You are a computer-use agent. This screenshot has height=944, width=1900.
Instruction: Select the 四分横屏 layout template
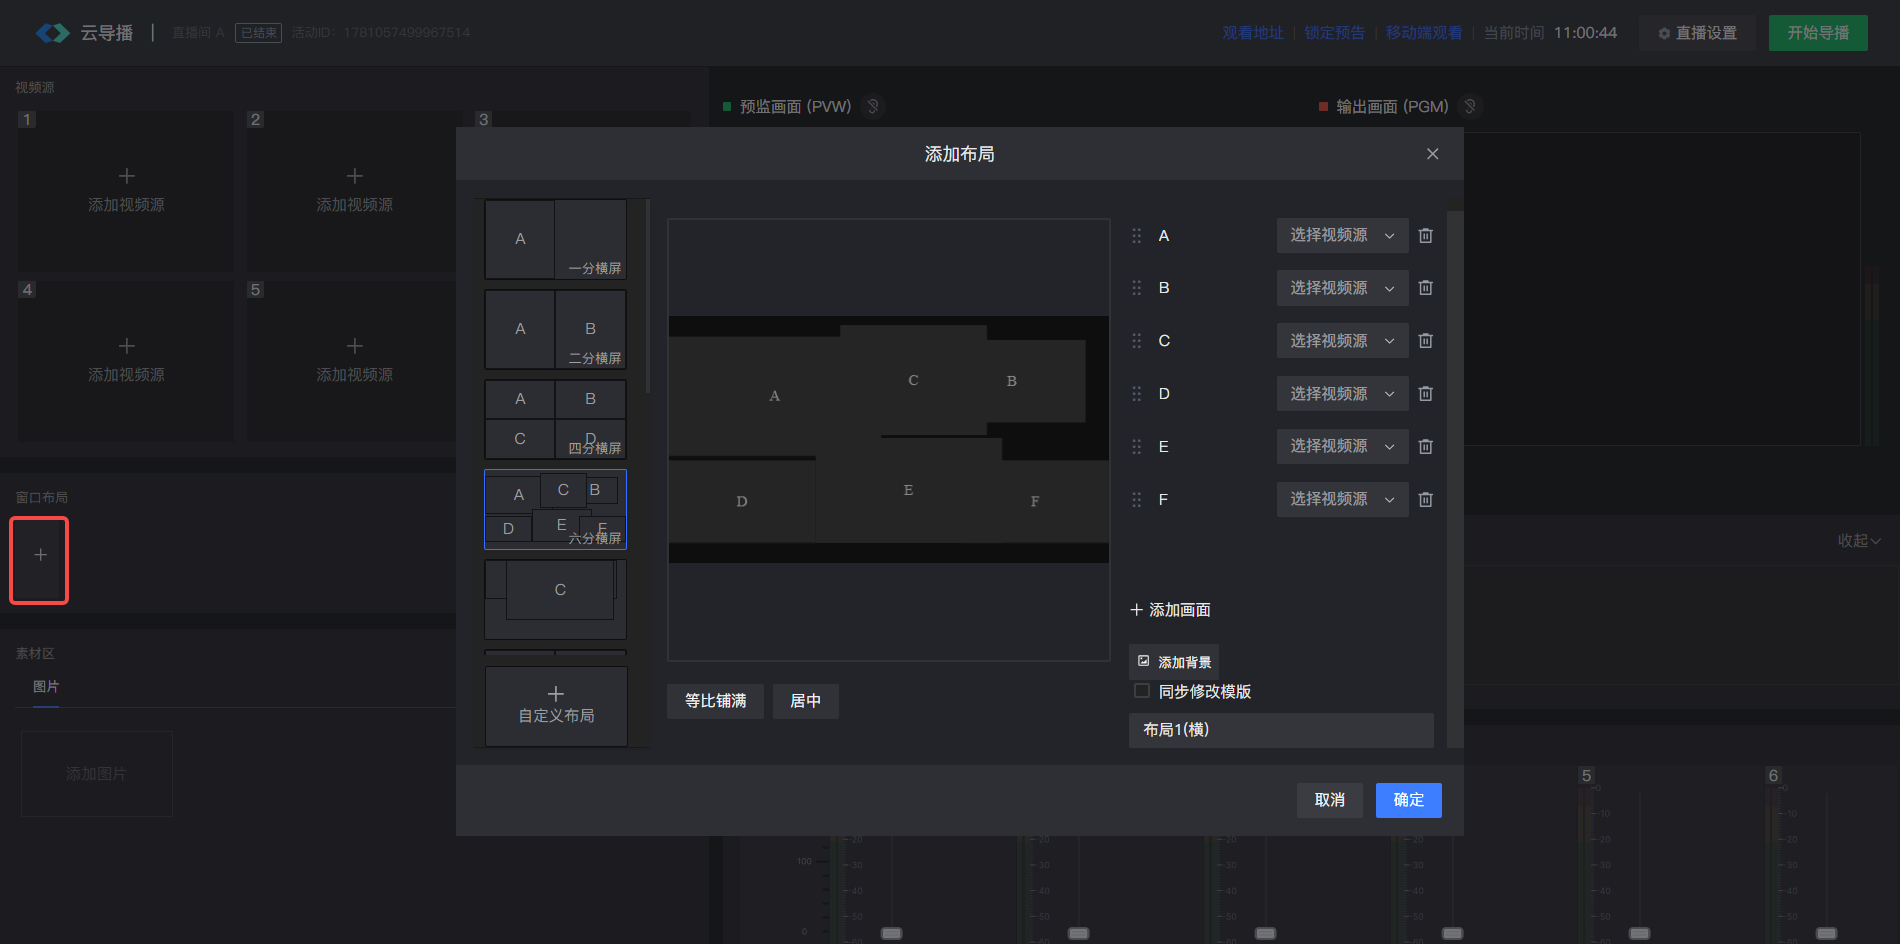click(x=555, y=419)
